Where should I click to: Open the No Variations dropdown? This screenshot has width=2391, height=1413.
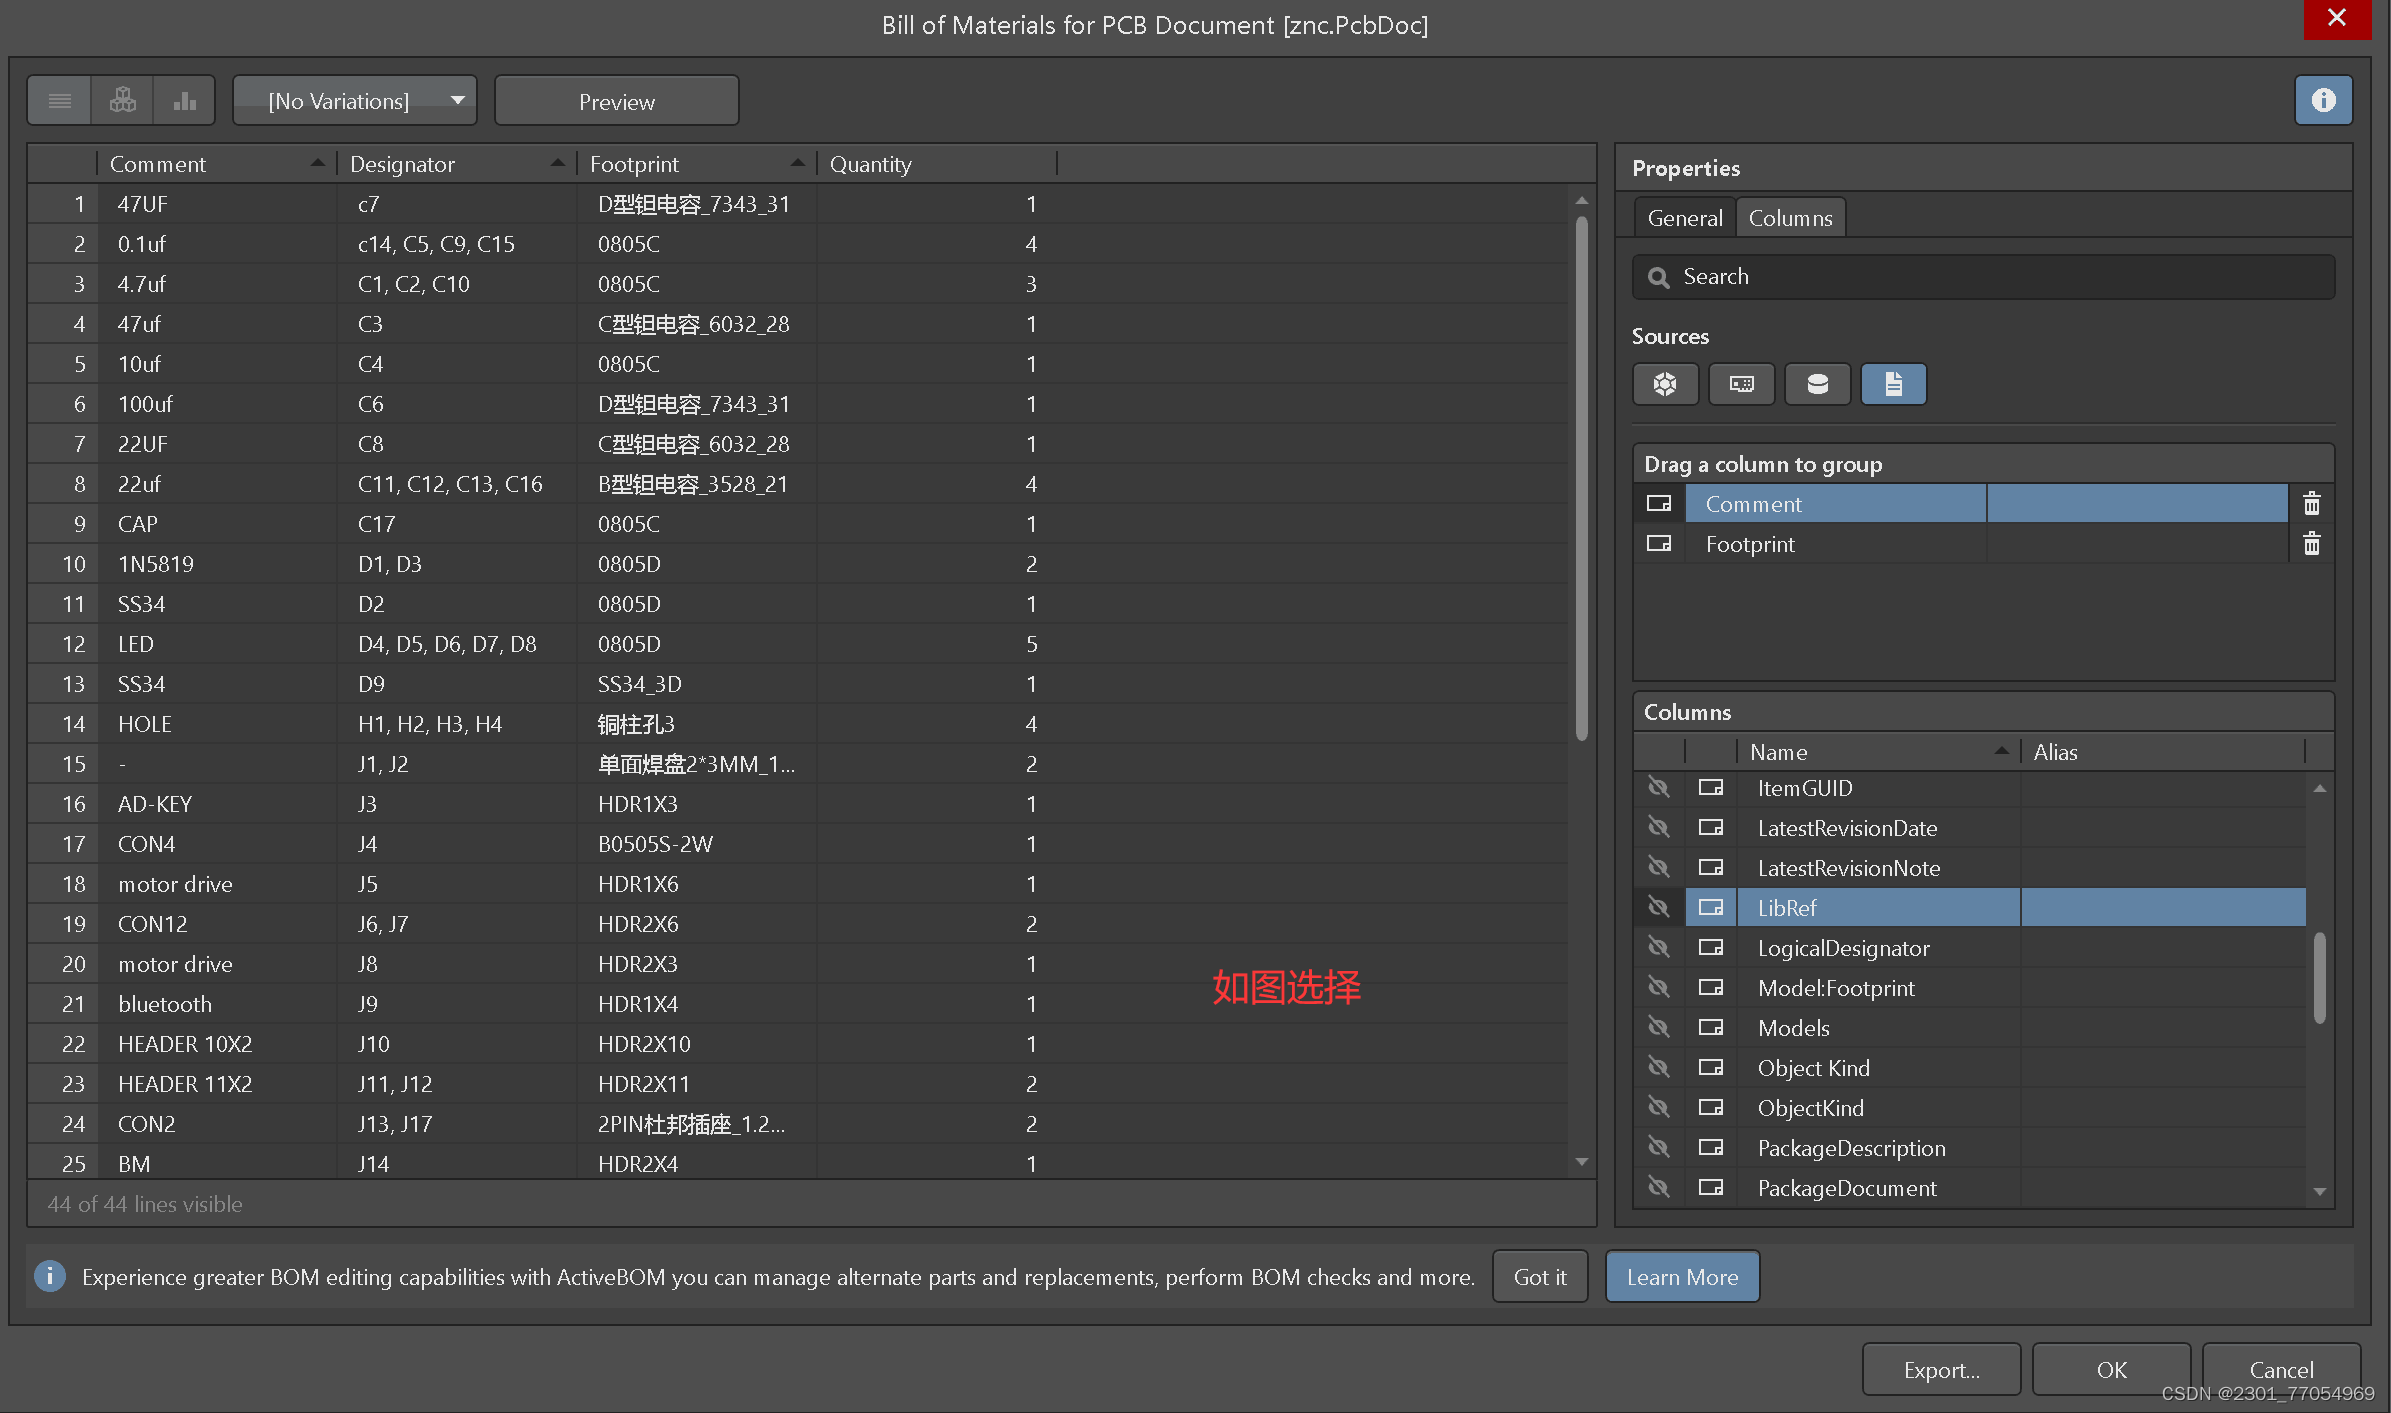coord(355,101)
